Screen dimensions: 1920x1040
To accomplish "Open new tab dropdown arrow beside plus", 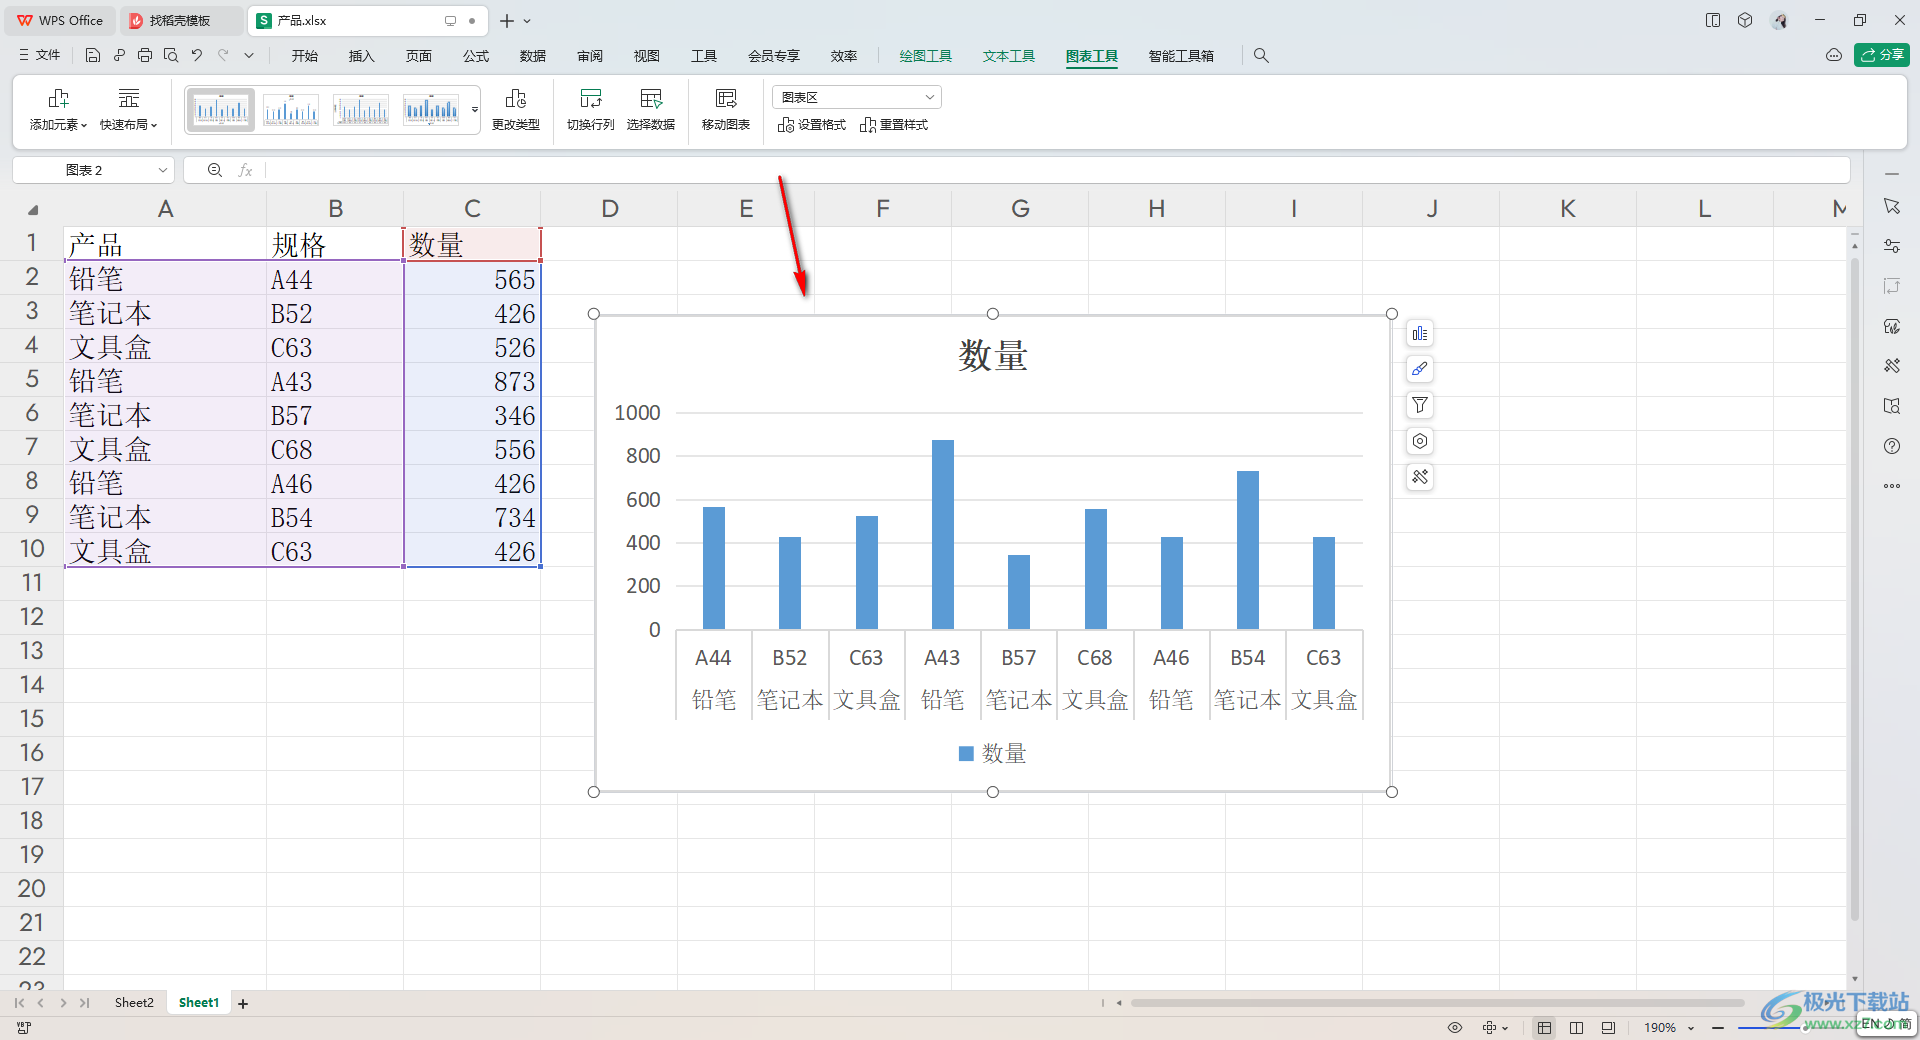I will click(x=527, y=21).
